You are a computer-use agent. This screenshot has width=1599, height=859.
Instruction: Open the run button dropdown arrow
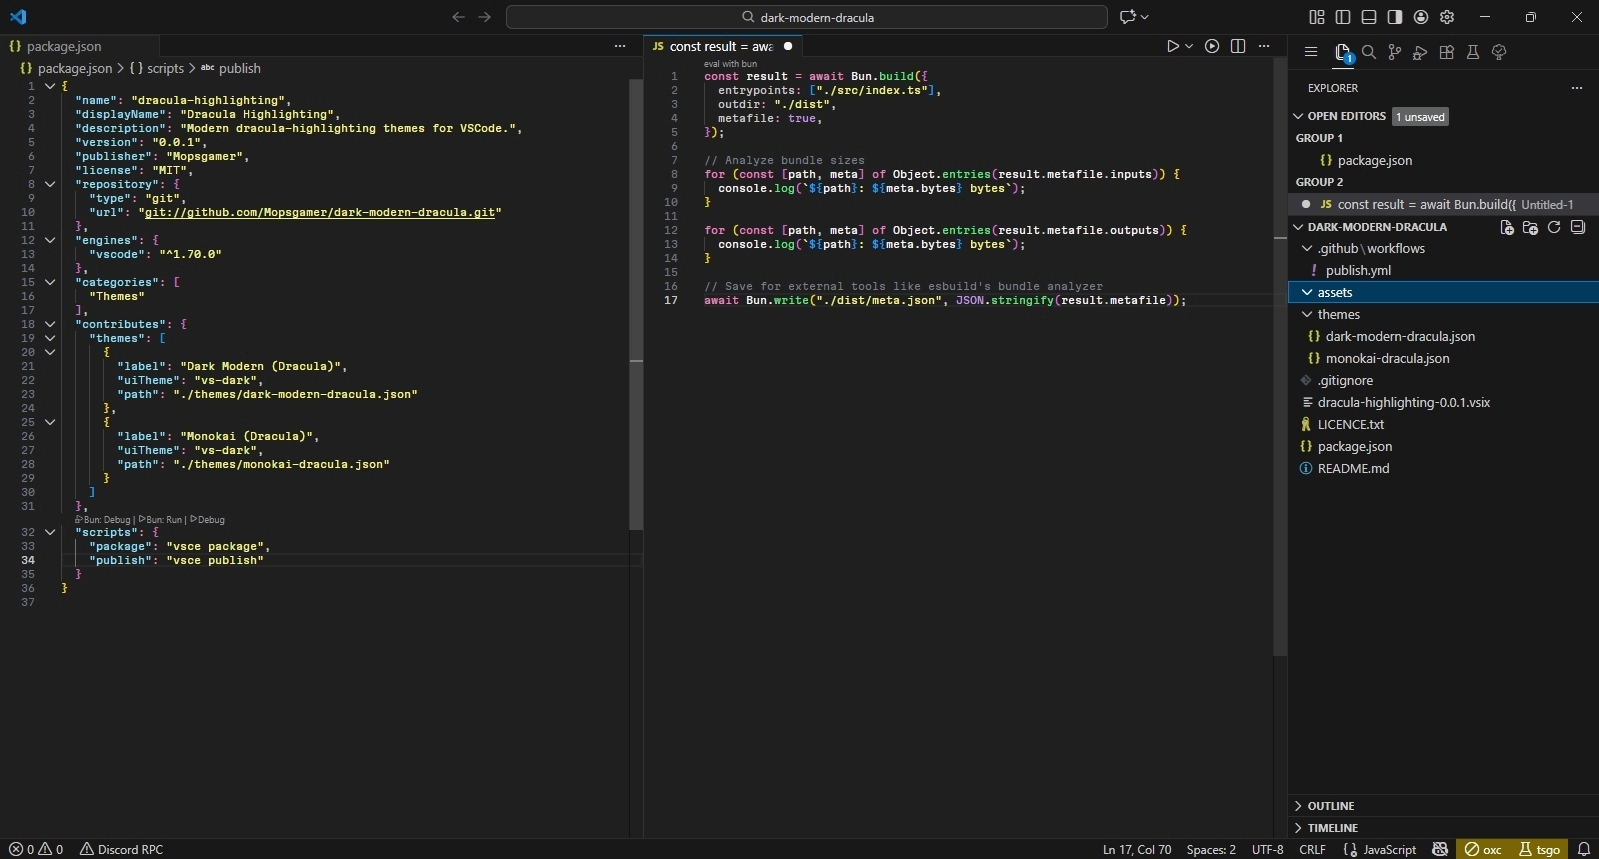click(x=1189, y=46)
